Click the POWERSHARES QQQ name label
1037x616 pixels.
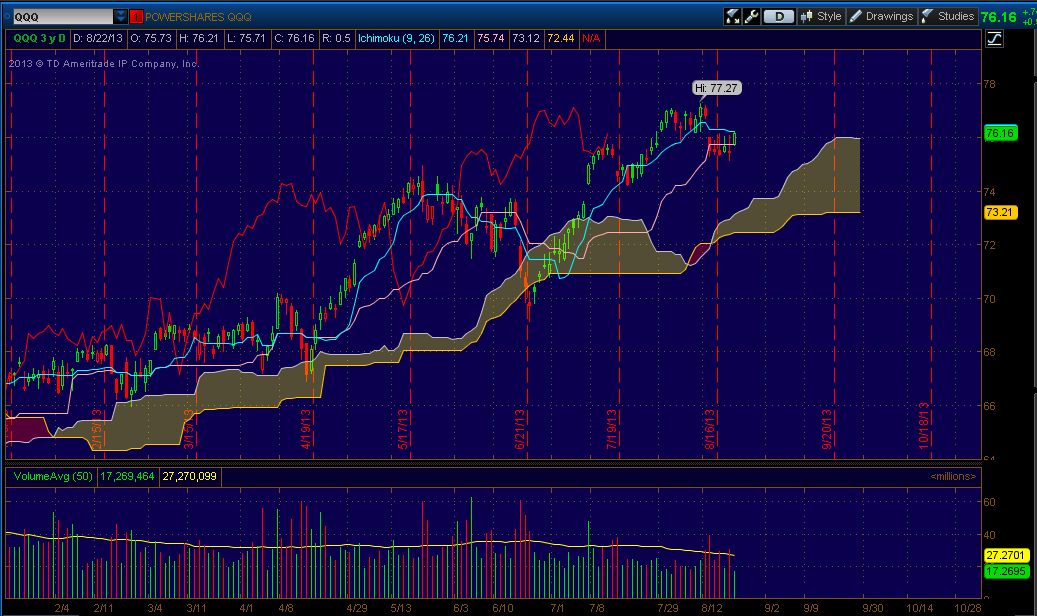coord(198,17)
